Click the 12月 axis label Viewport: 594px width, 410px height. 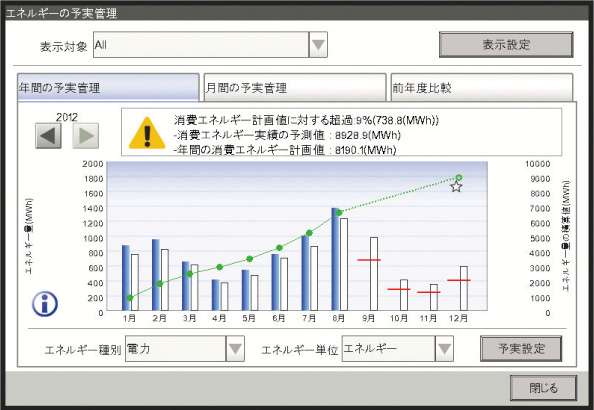(x=458, y=318)
